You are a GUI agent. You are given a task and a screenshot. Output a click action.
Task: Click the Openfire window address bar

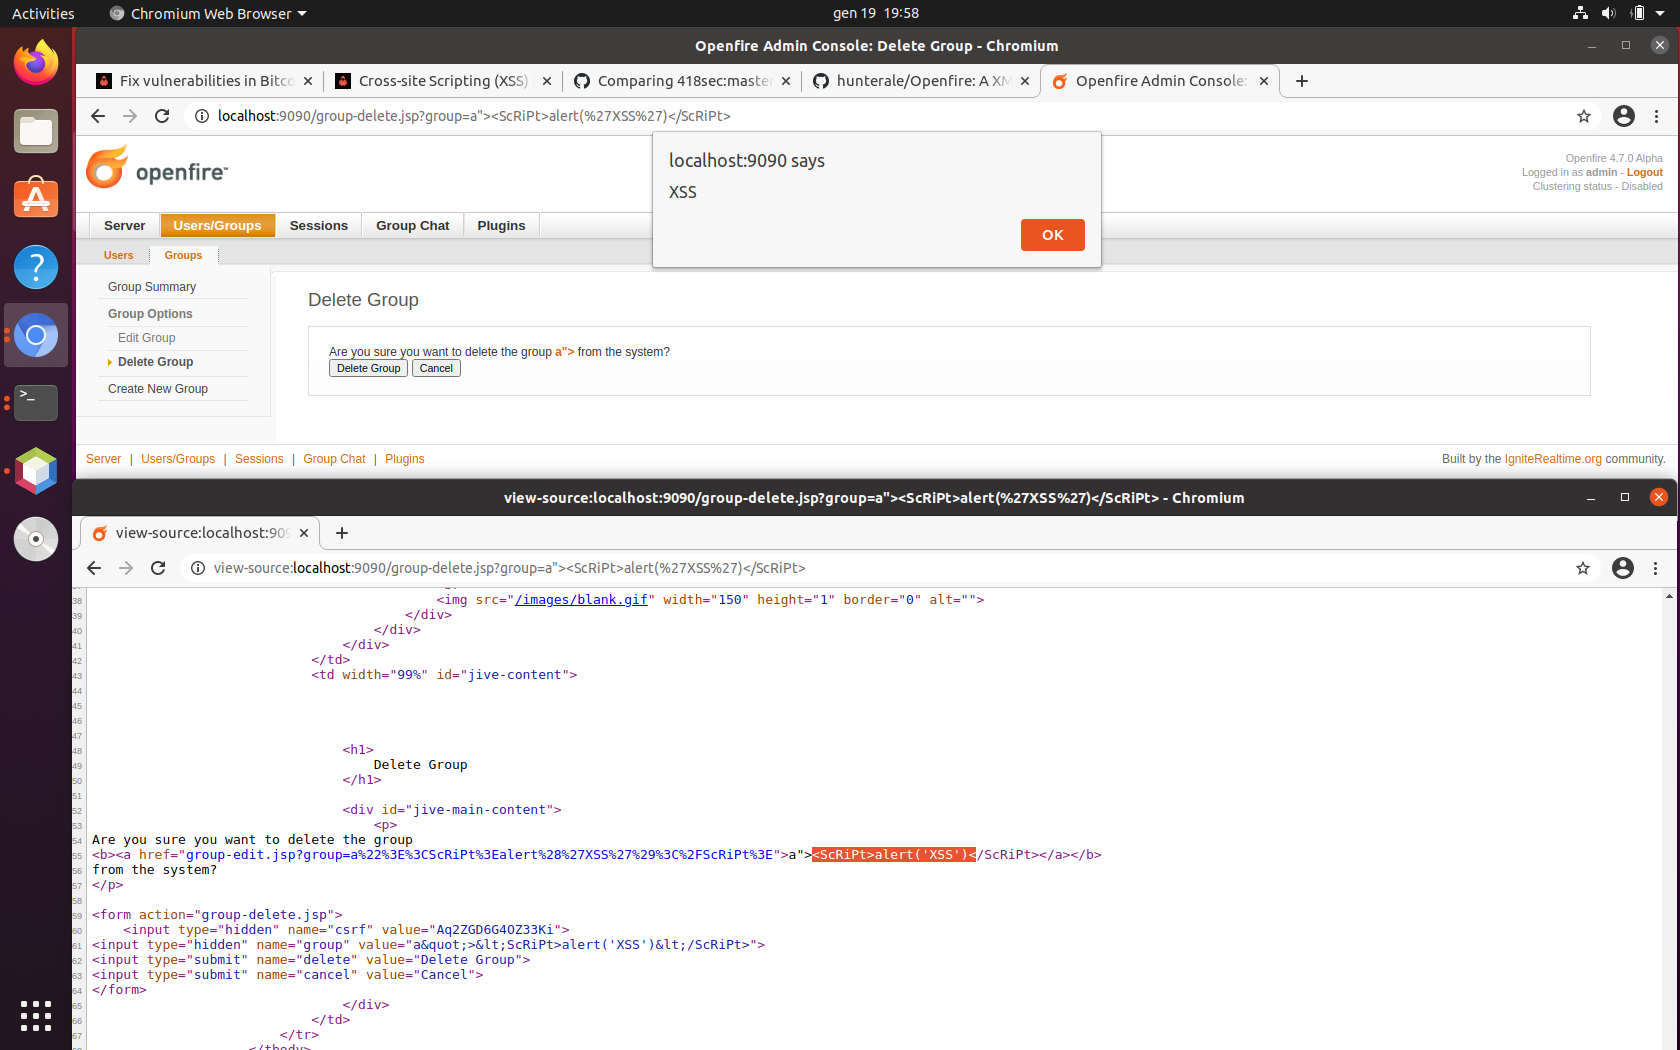pyautogui.click(x=890, y=116)
